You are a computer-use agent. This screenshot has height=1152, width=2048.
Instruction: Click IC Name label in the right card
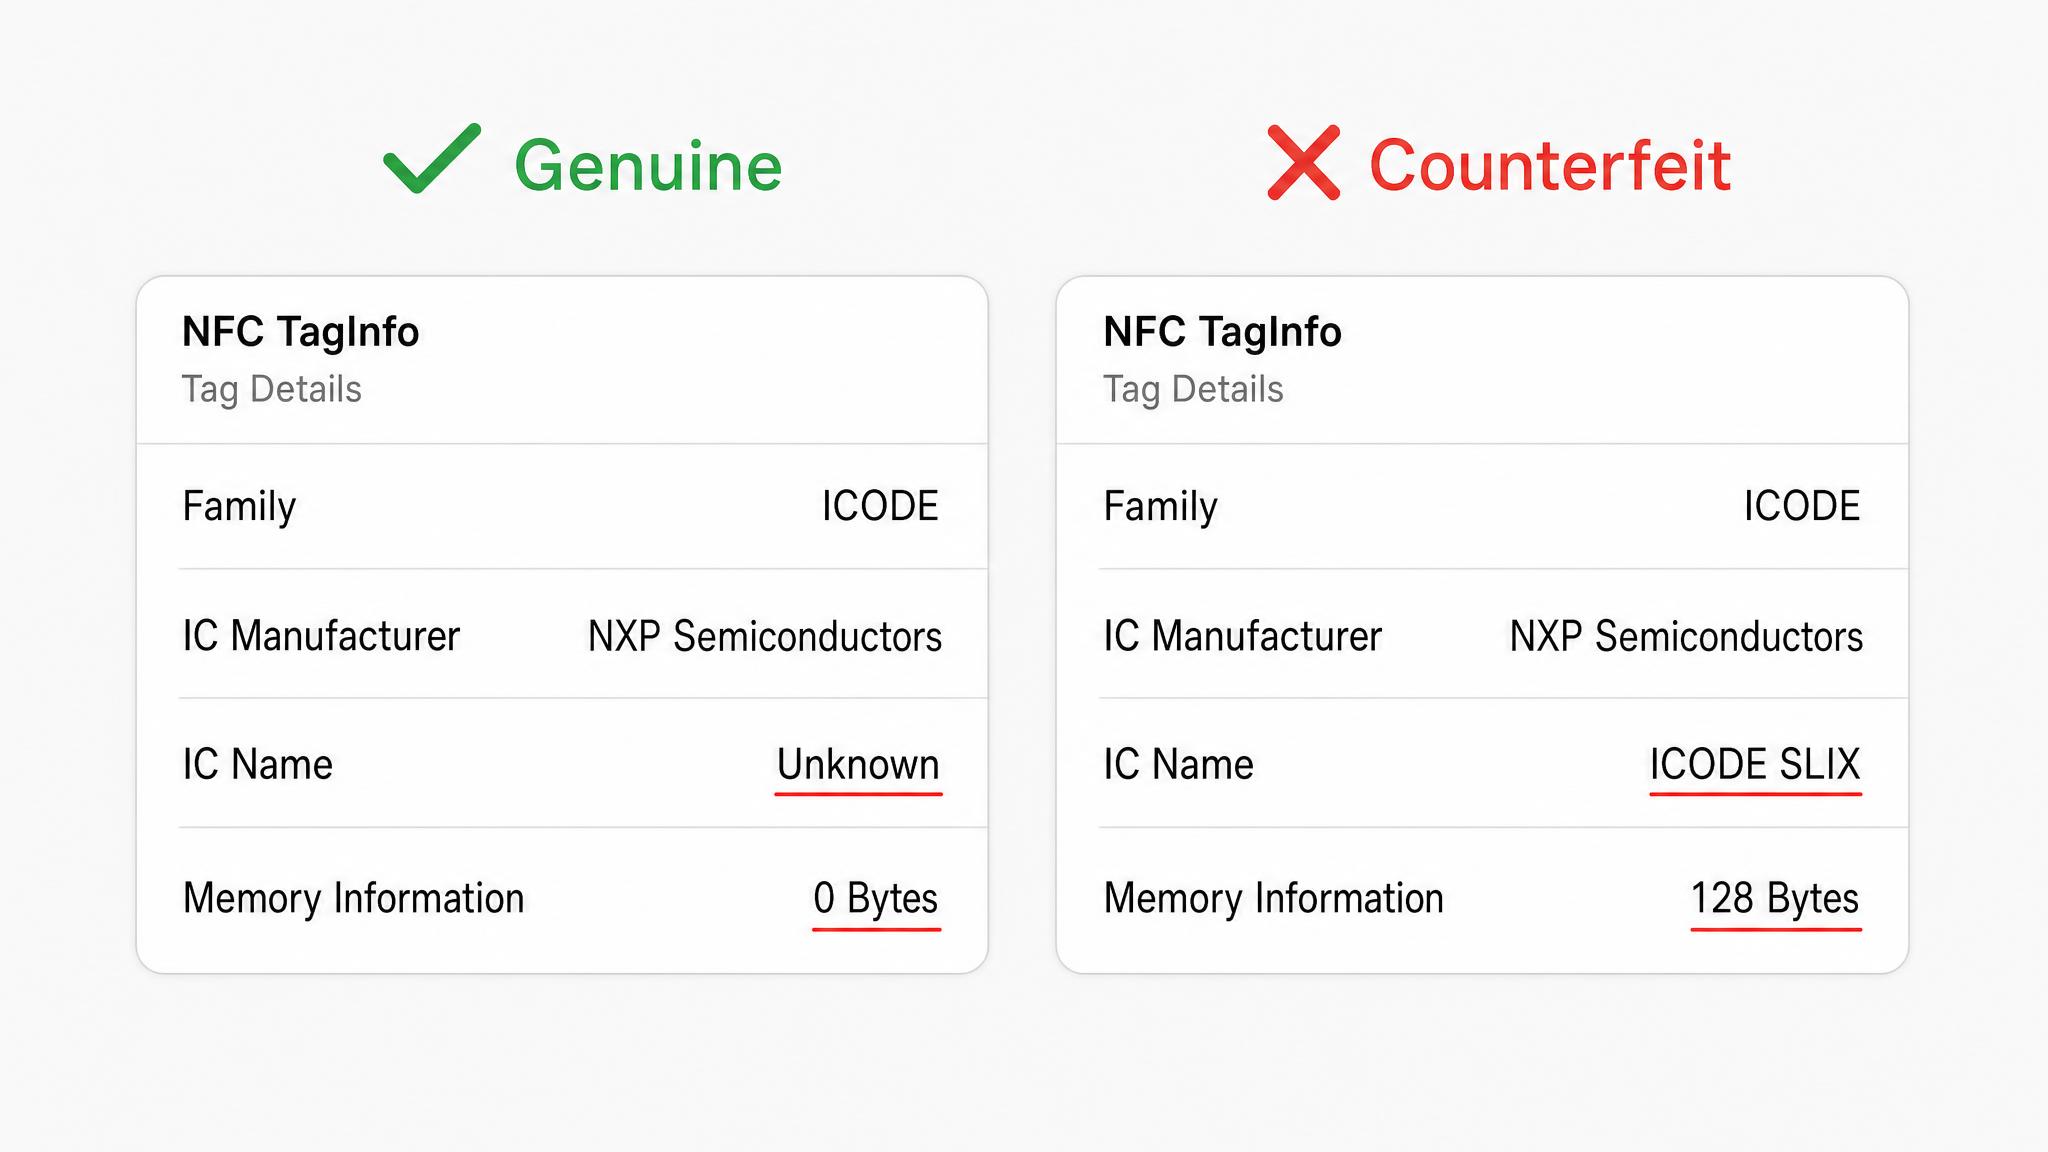pyautogui.click(x=1178, y=765)
